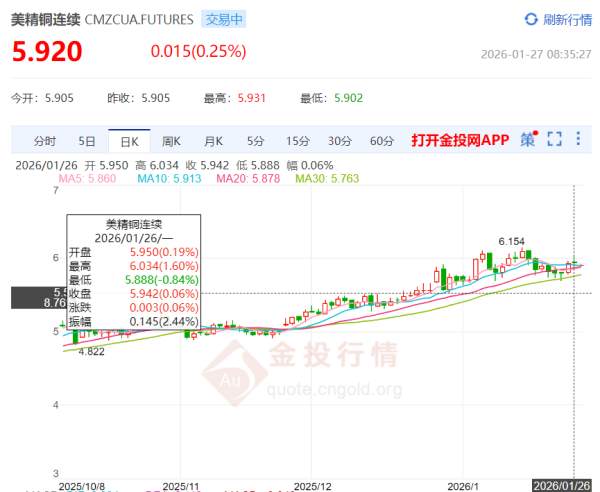Click the y-axis value 4 label
The height and width of the screenshot is (492, 600).
(x=56, y=405)
